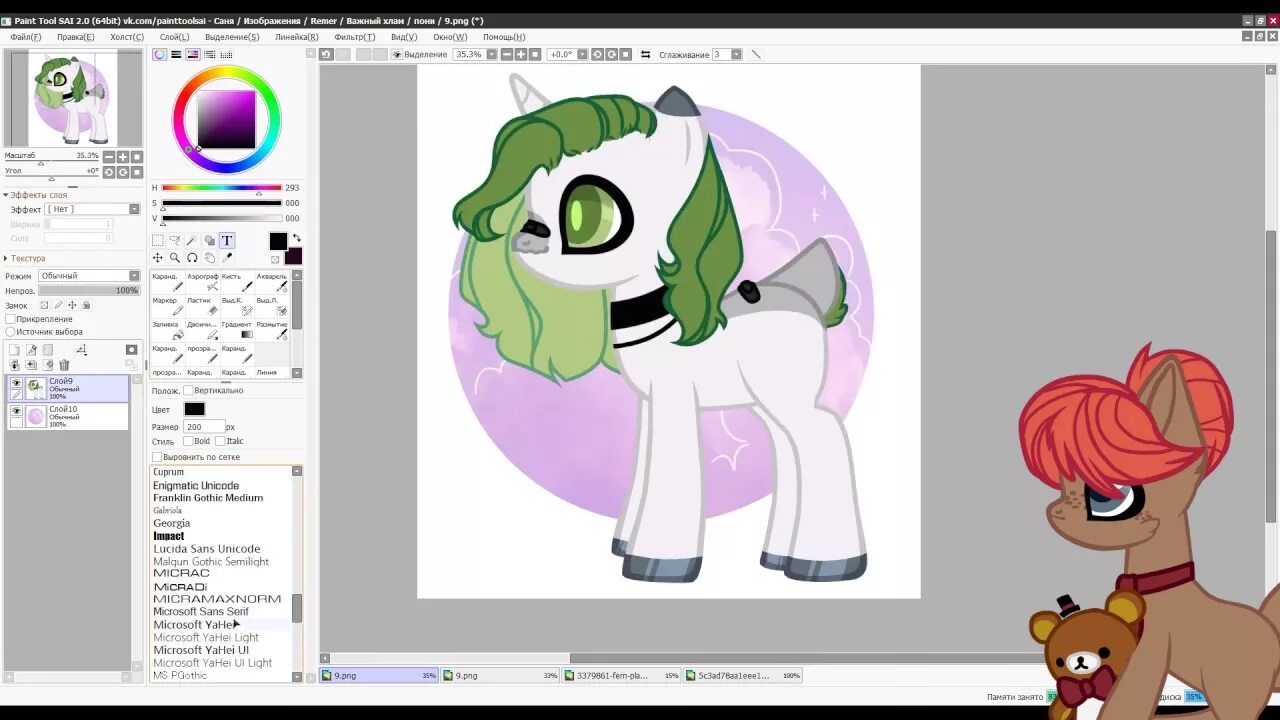Choose Impact in the font list
The image size is (1280, 720).
168,536
